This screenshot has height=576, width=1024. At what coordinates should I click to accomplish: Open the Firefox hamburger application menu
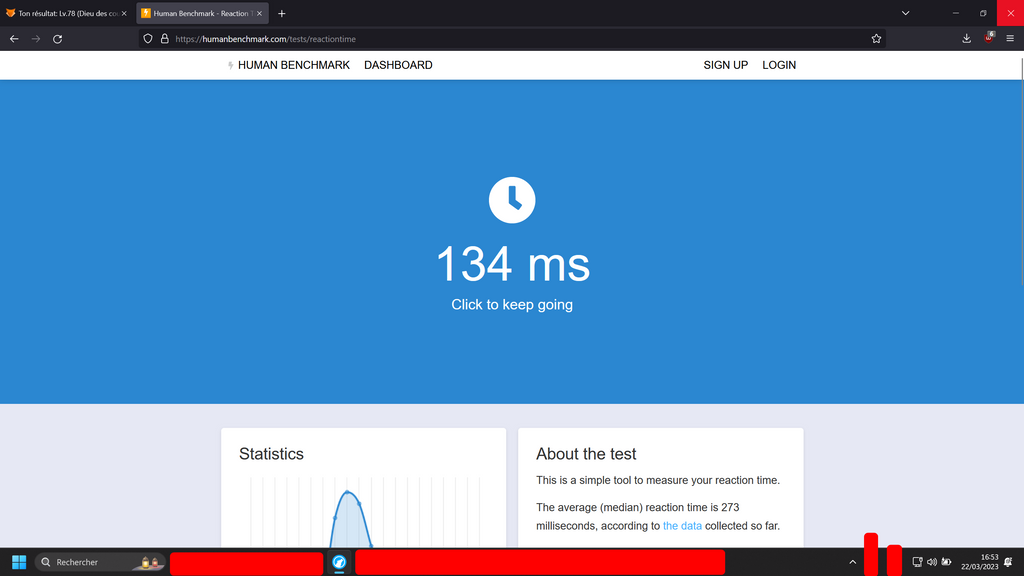point(1010,39)
